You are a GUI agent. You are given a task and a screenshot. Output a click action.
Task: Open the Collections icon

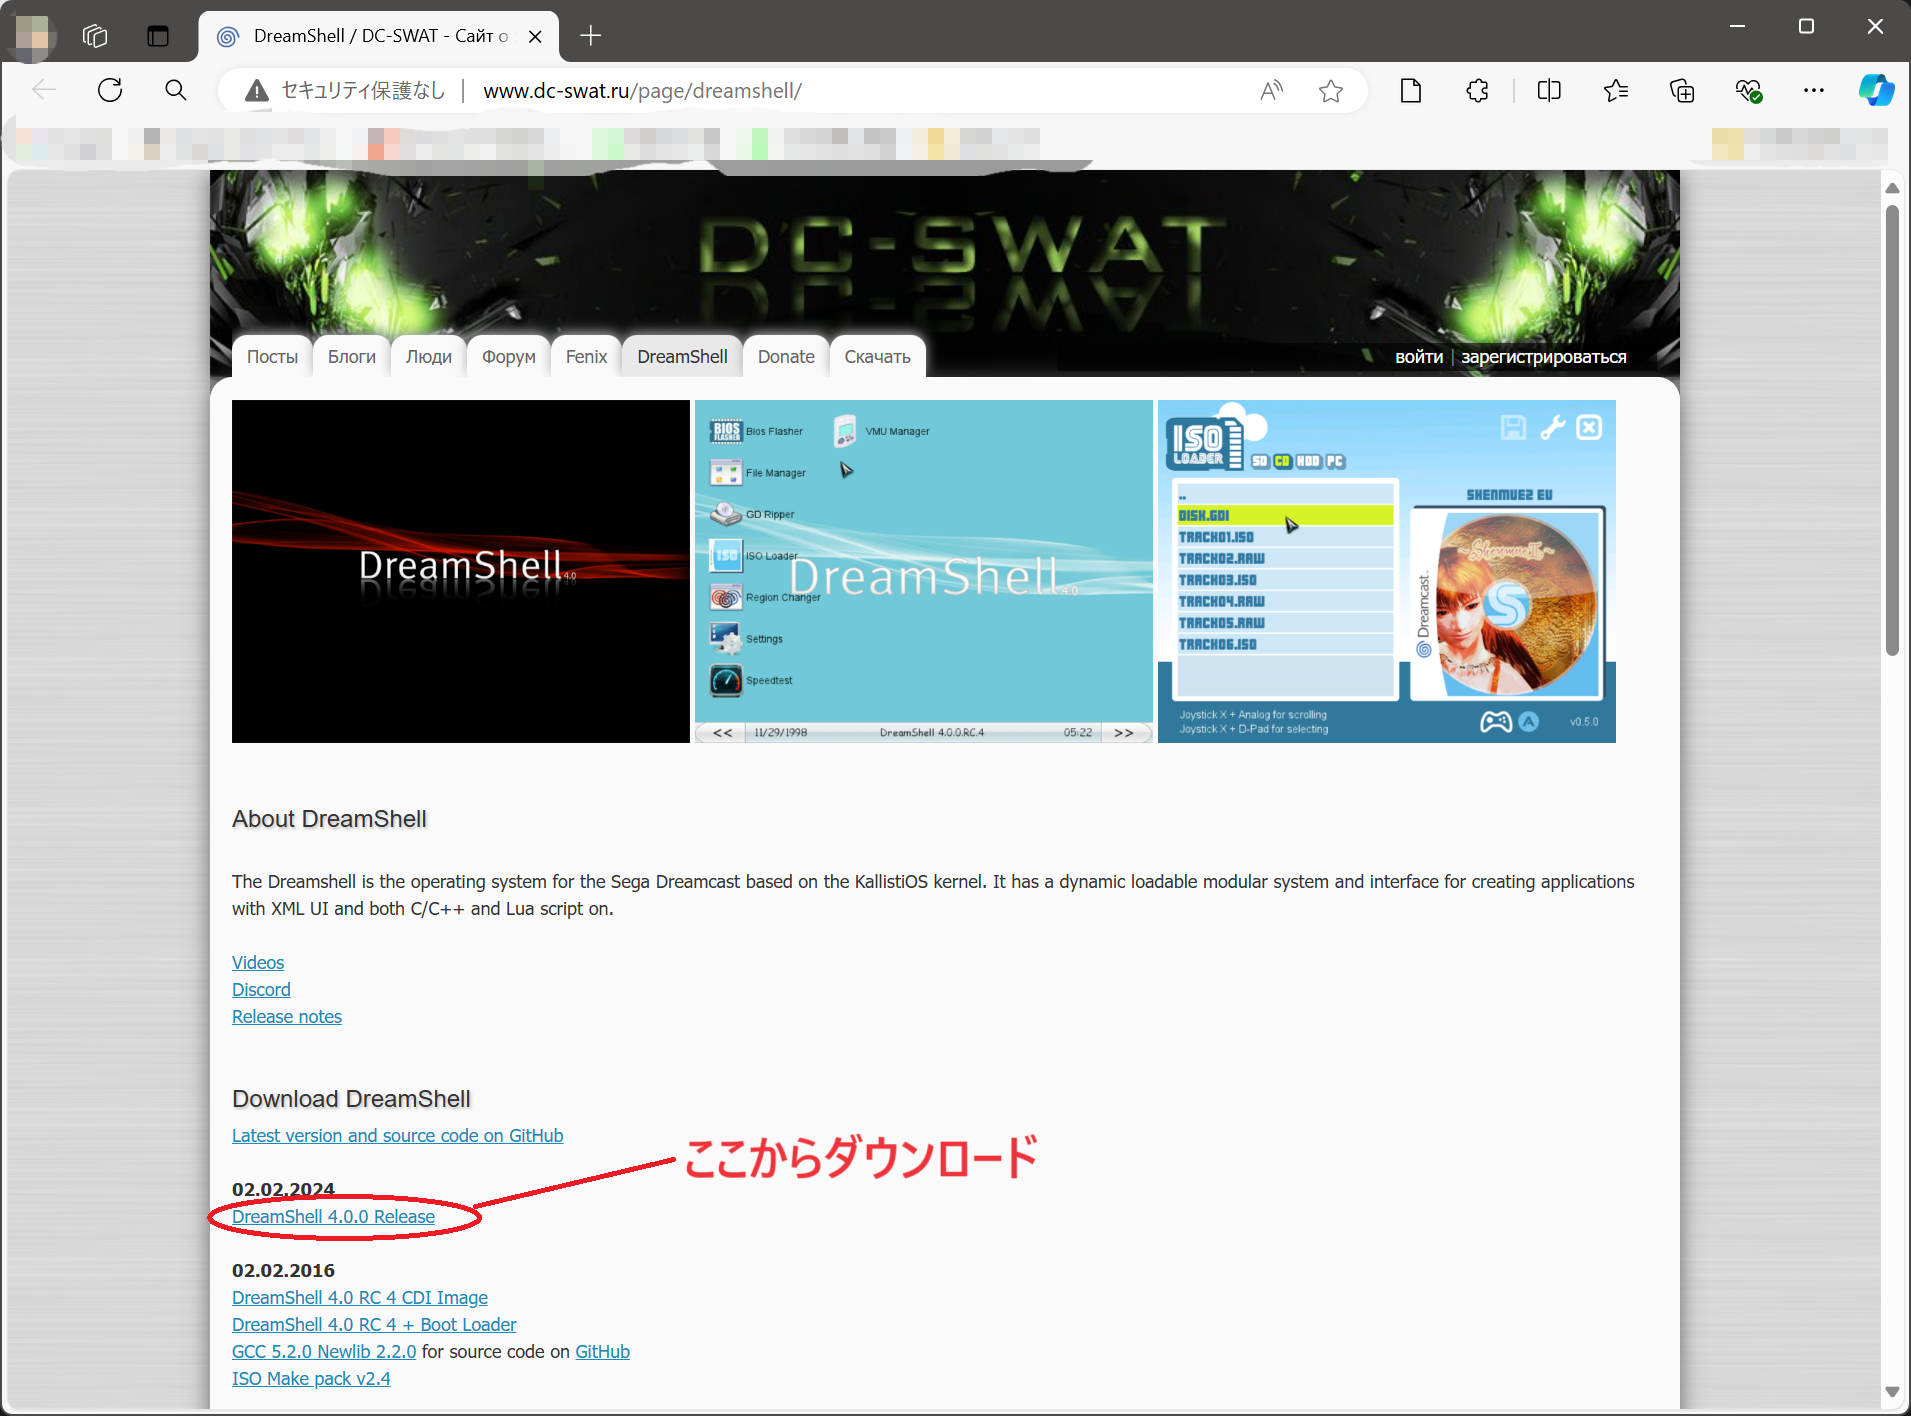(x=1682, y=91)
